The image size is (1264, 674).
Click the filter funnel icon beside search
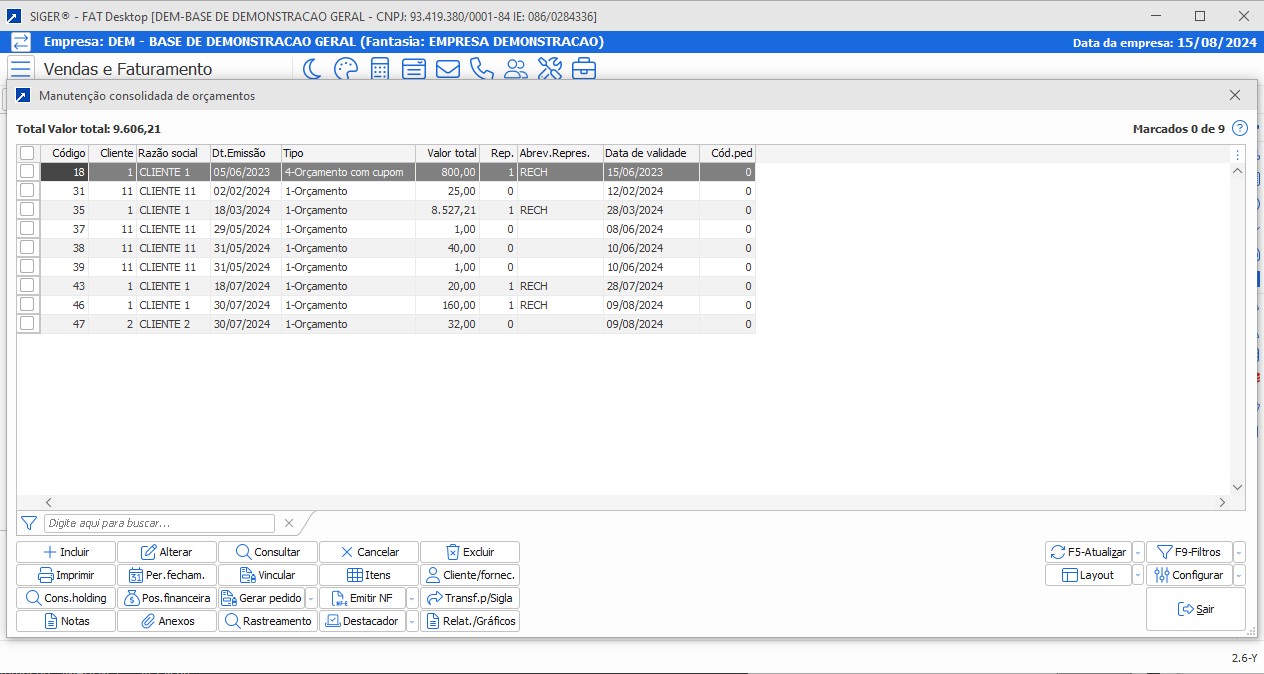(x=29, y=523)
